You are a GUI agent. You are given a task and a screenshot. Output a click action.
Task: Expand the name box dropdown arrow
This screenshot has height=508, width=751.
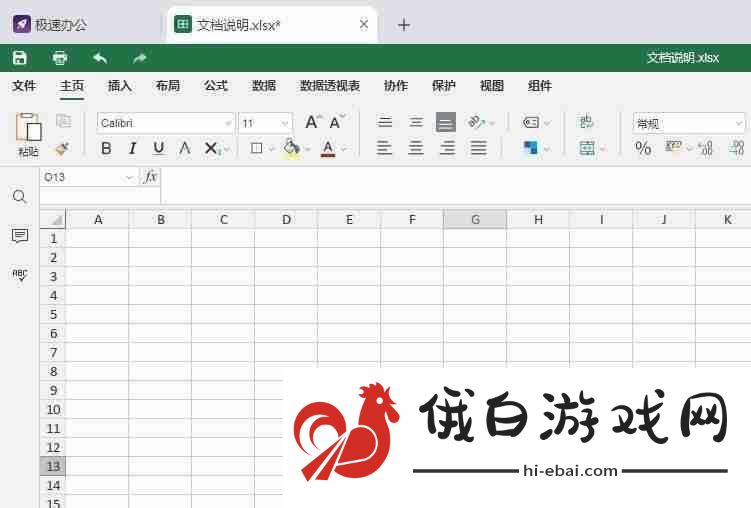[x=128, y=178]
